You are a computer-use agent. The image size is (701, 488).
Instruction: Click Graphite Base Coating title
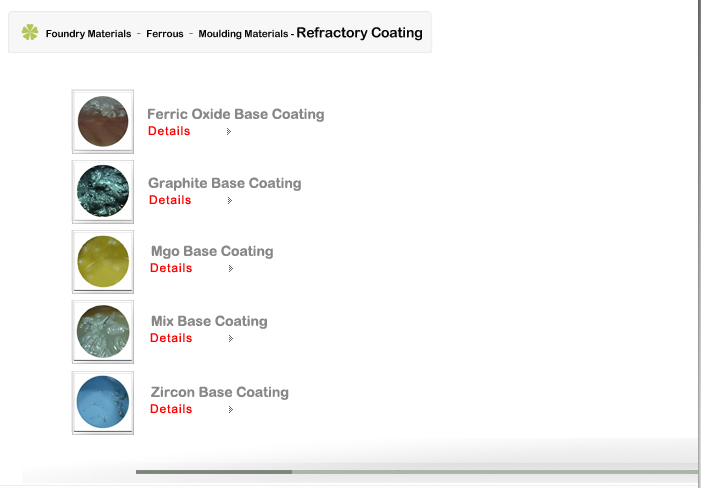pyautogui.click(x=224, y=183)
